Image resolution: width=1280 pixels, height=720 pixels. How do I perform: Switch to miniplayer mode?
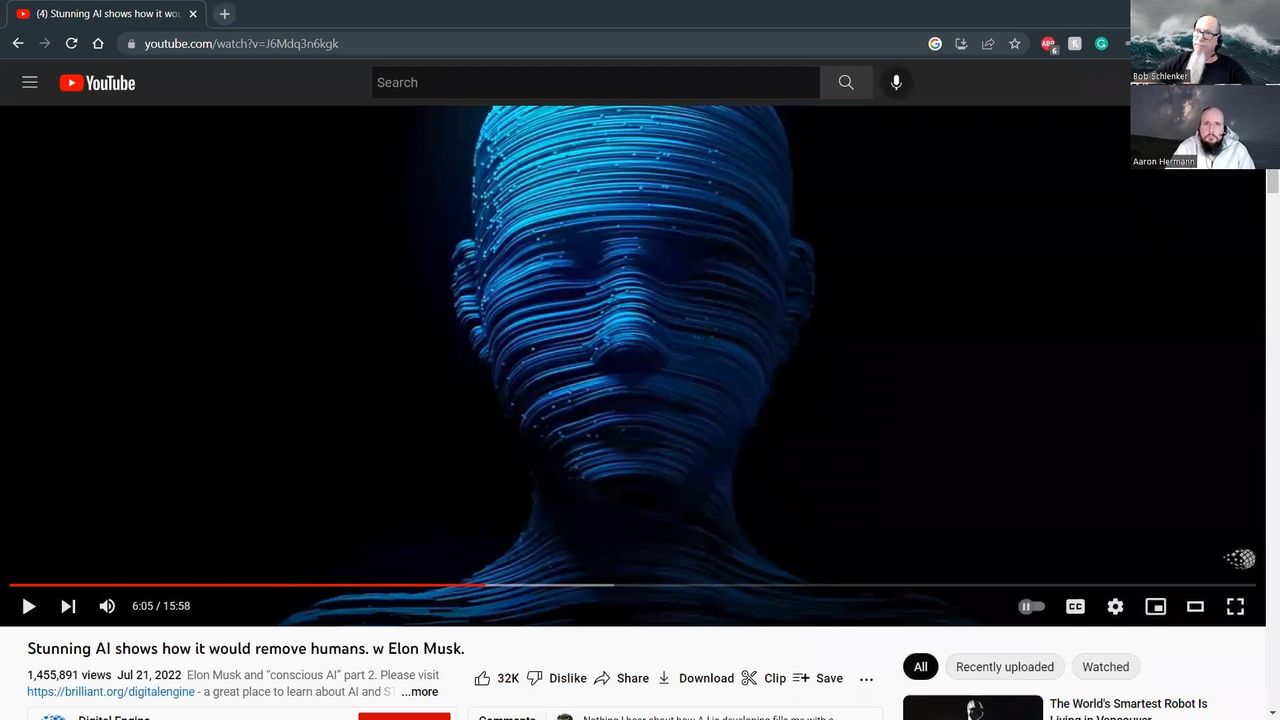(x=1155, y=606)
